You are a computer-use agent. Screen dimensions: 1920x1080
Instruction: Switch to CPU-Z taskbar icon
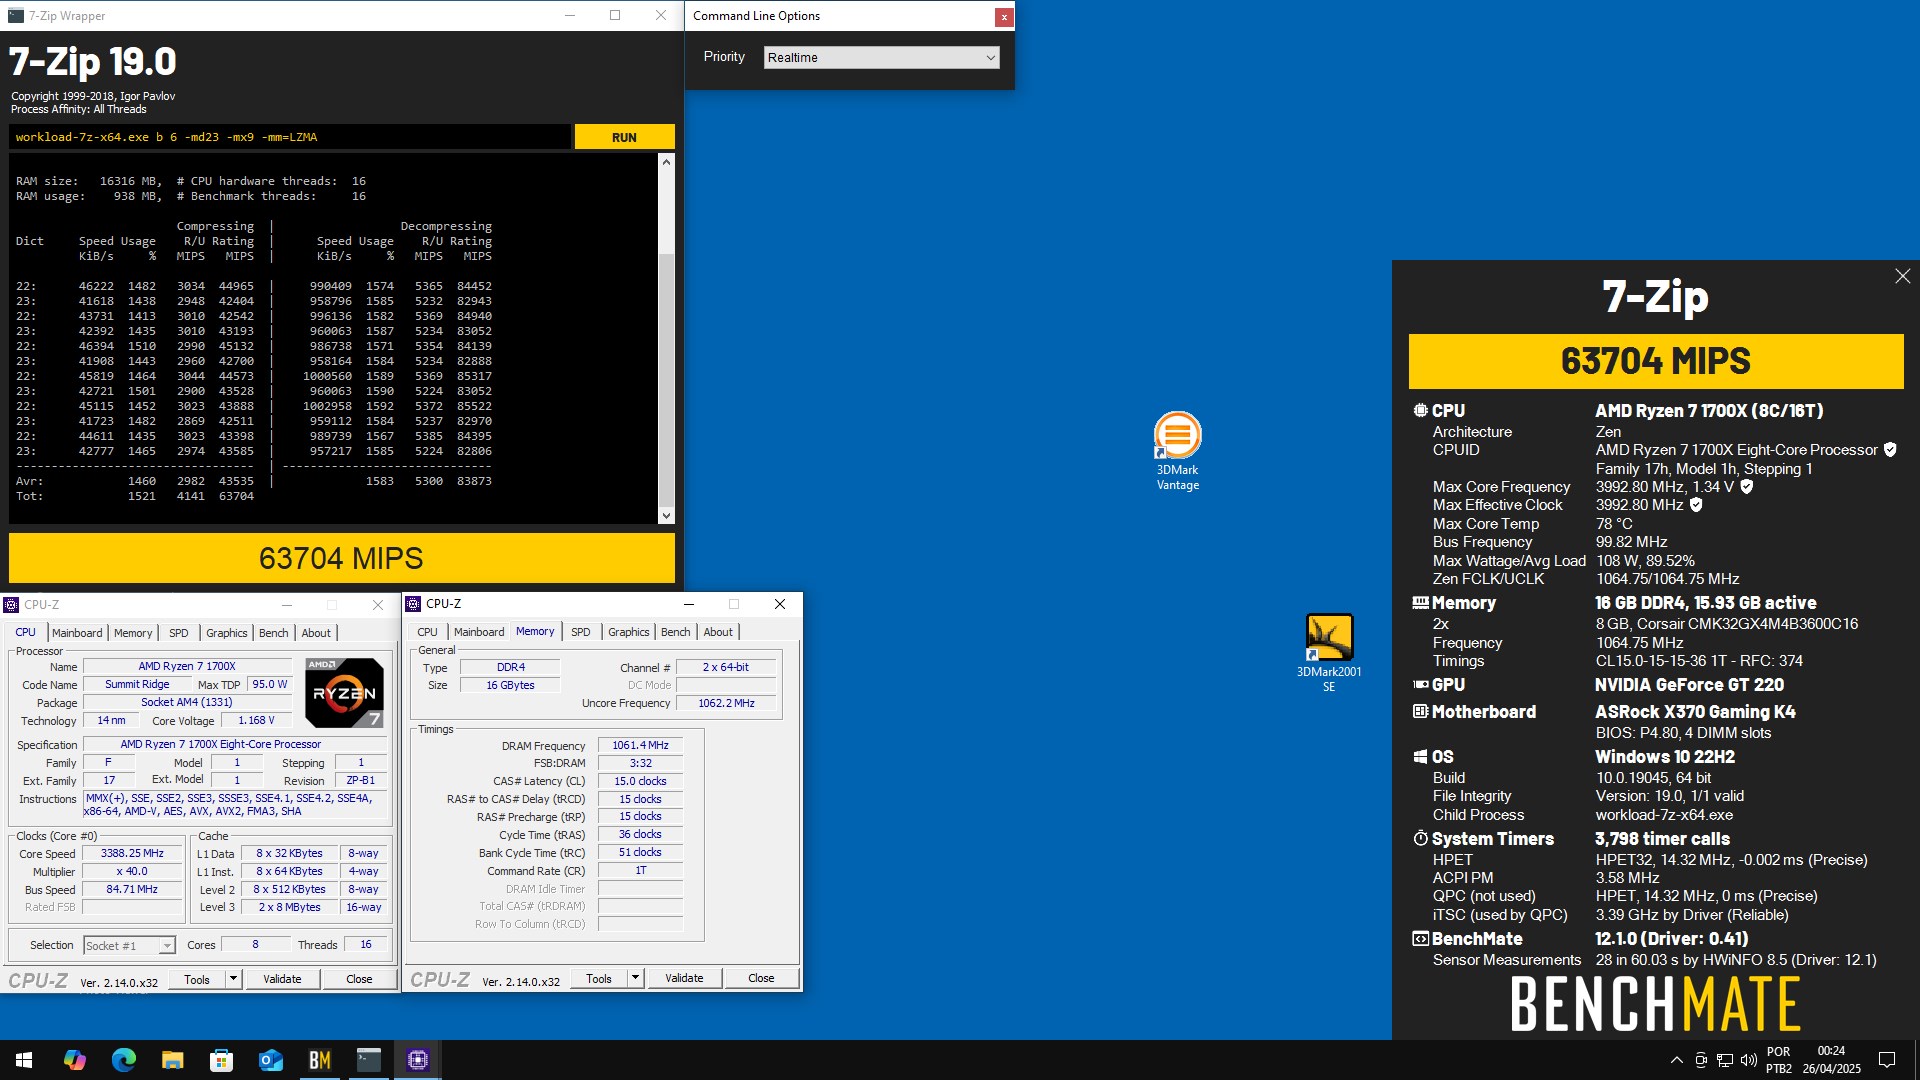pyautogui.click(x=418, y=1060)
